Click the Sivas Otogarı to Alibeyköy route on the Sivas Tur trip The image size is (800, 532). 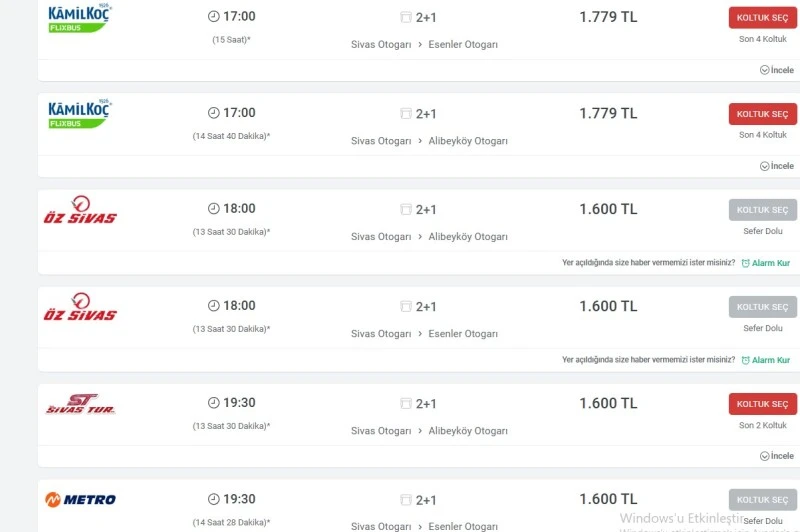click(429, 431)
